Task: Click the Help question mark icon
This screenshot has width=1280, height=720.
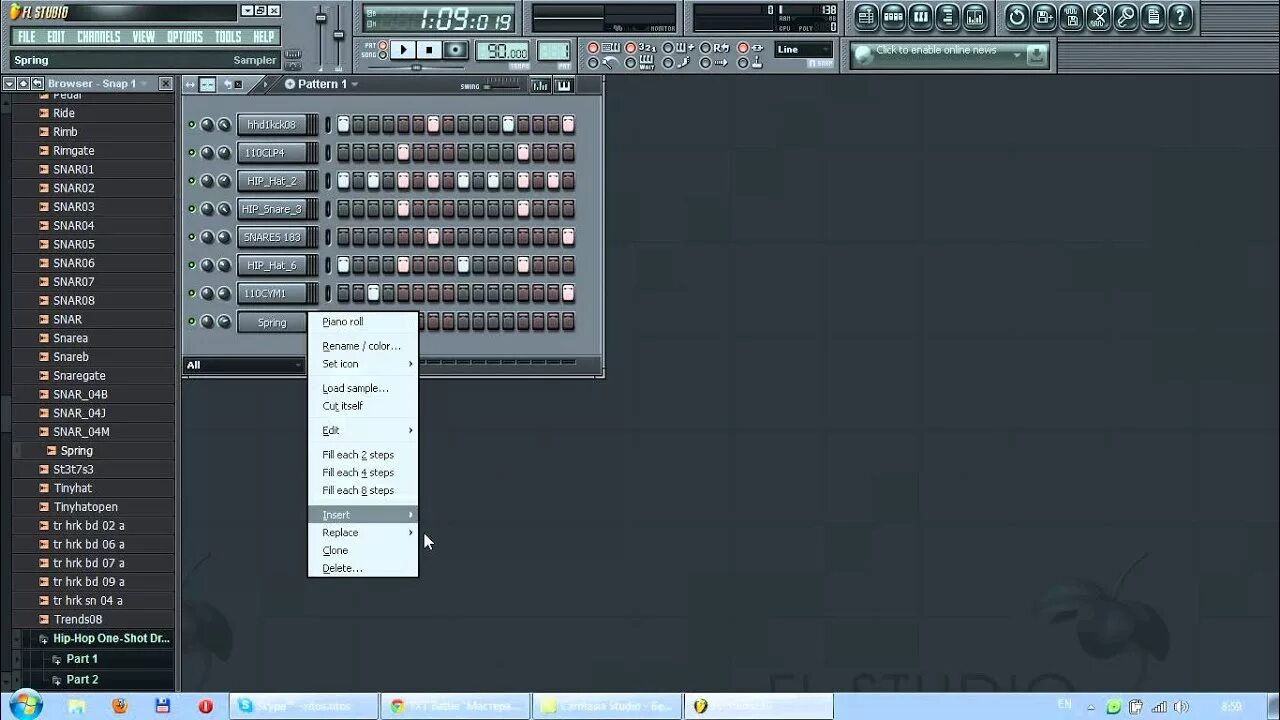Action: (x=1180, y=16)
